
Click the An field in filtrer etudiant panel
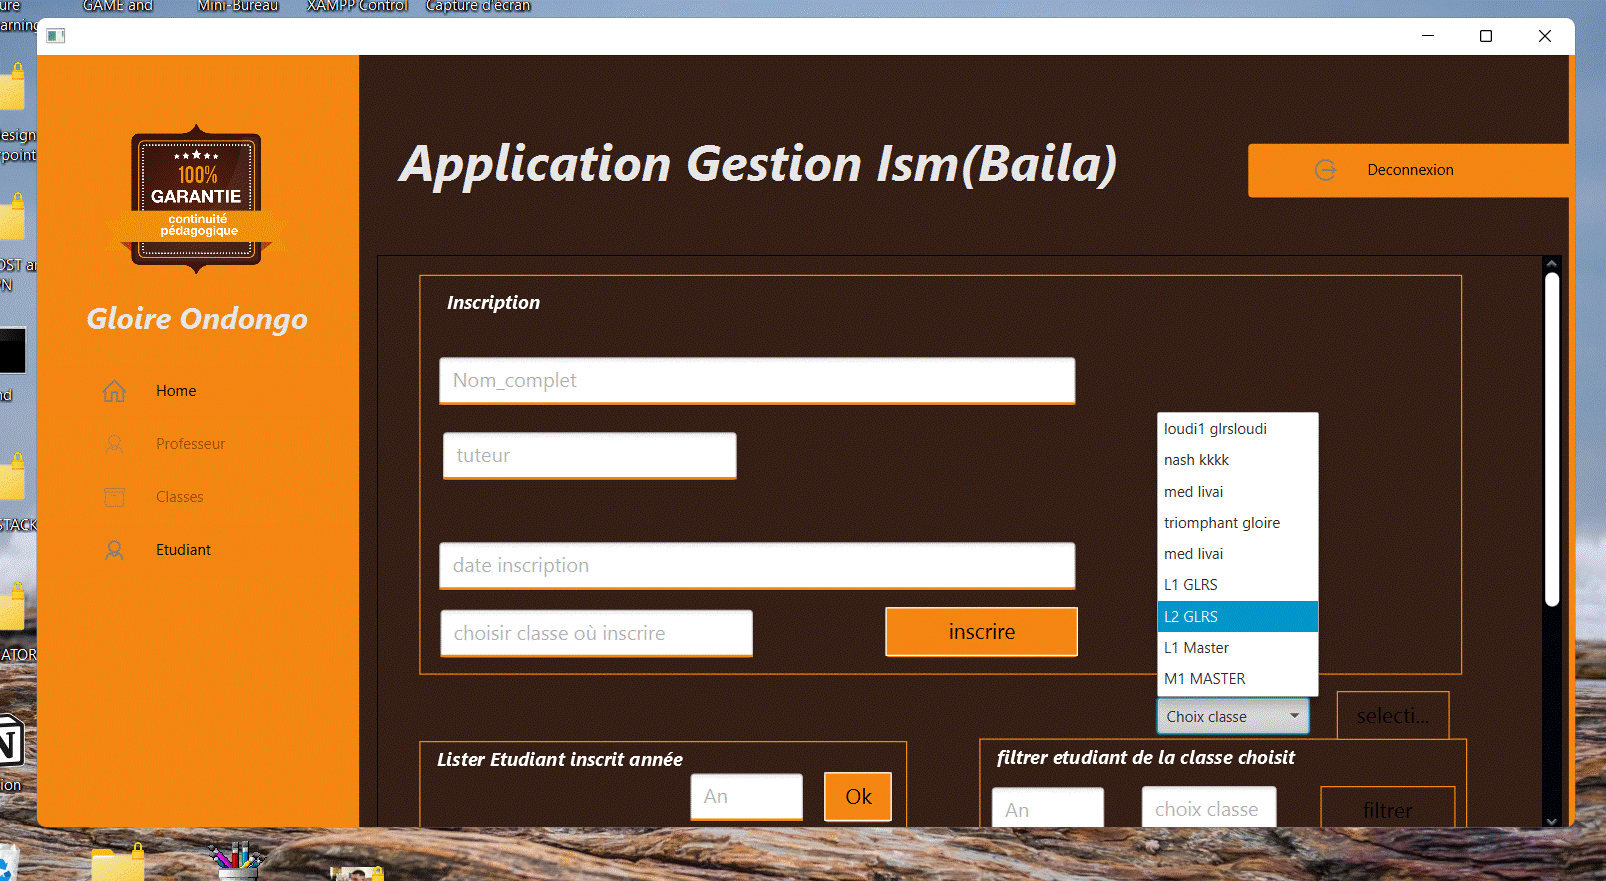pos(1048,808)
